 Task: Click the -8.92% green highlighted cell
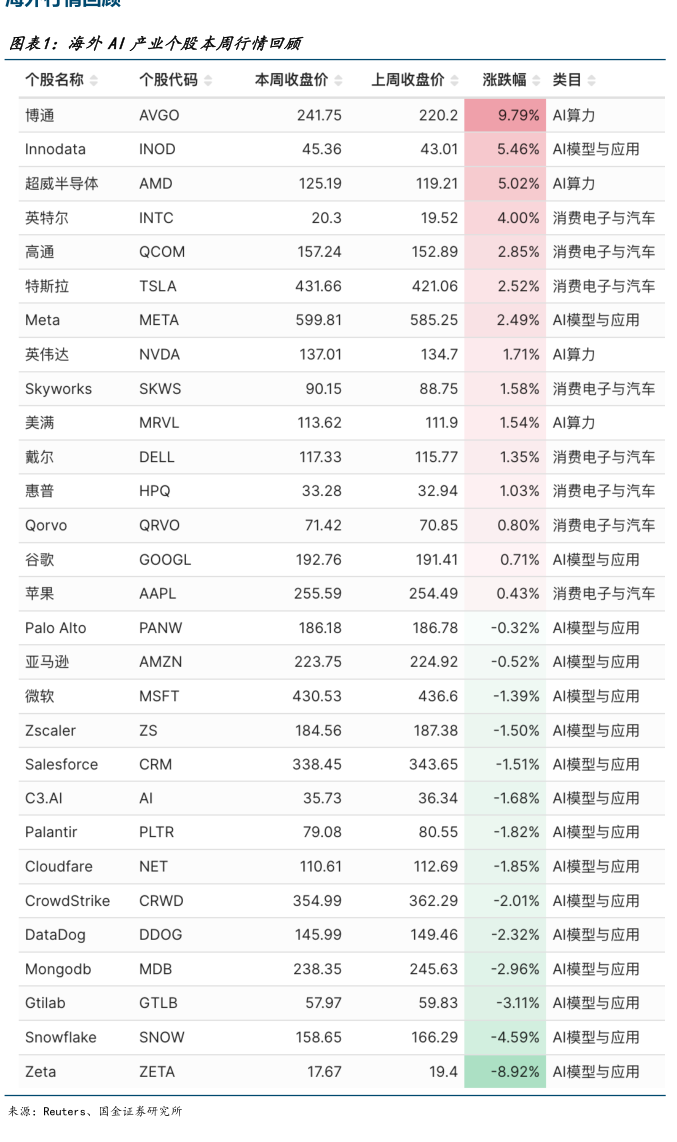tap(505, 1071)
